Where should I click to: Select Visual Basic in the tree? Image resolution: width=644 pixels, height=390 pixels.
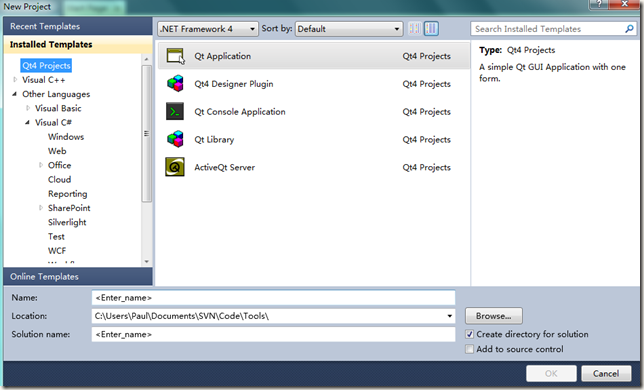[x=58, y=108]
